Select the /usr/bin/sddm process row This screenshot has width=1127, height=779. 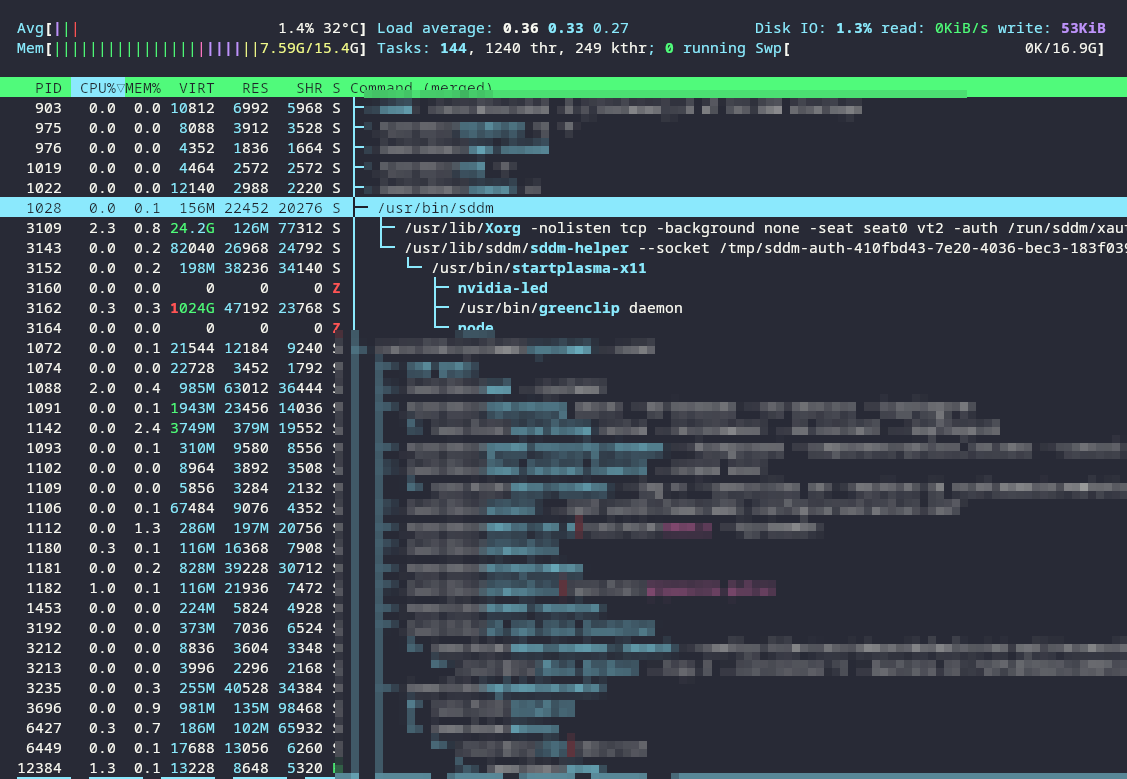[564, 208]
